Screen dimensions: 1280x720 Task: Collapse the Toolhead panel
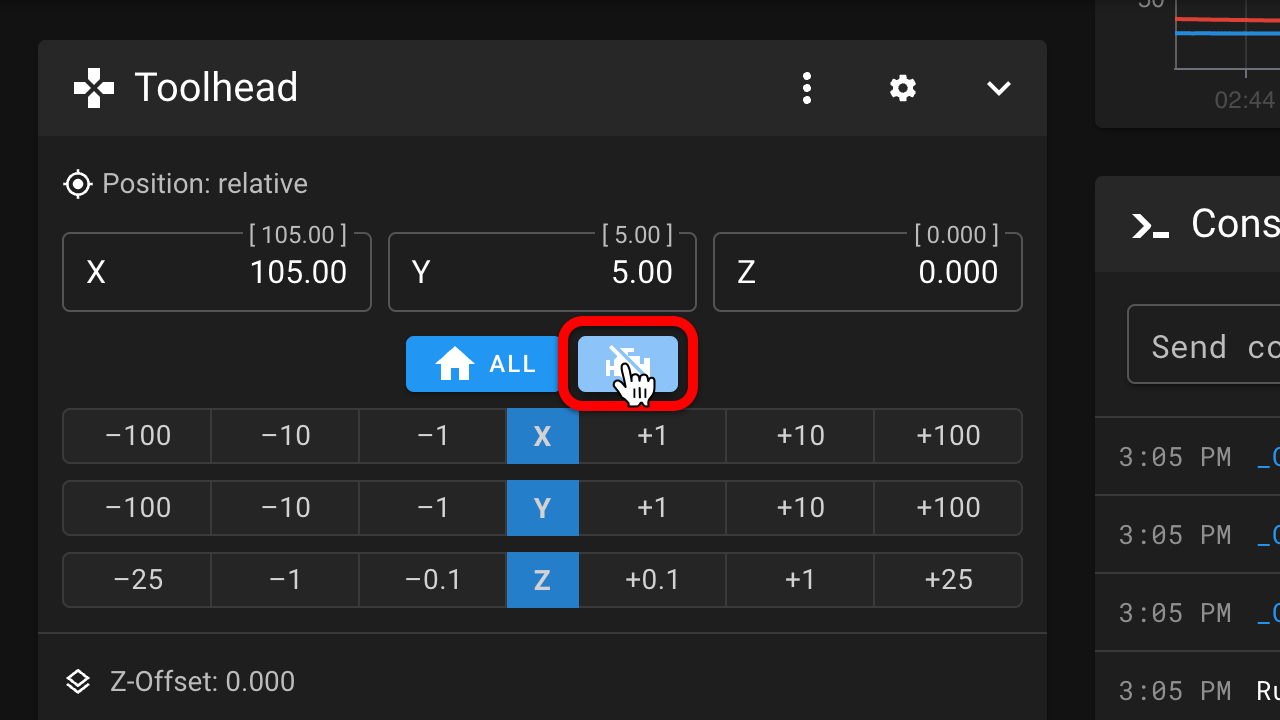pos(999,88)
